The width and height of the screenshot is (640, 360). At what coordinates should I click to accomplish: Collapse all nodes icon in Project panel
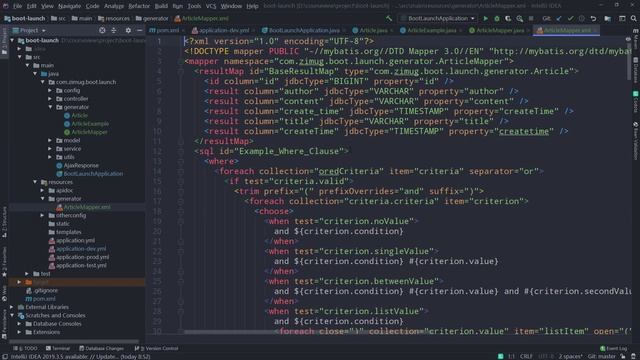click(114, 30)
